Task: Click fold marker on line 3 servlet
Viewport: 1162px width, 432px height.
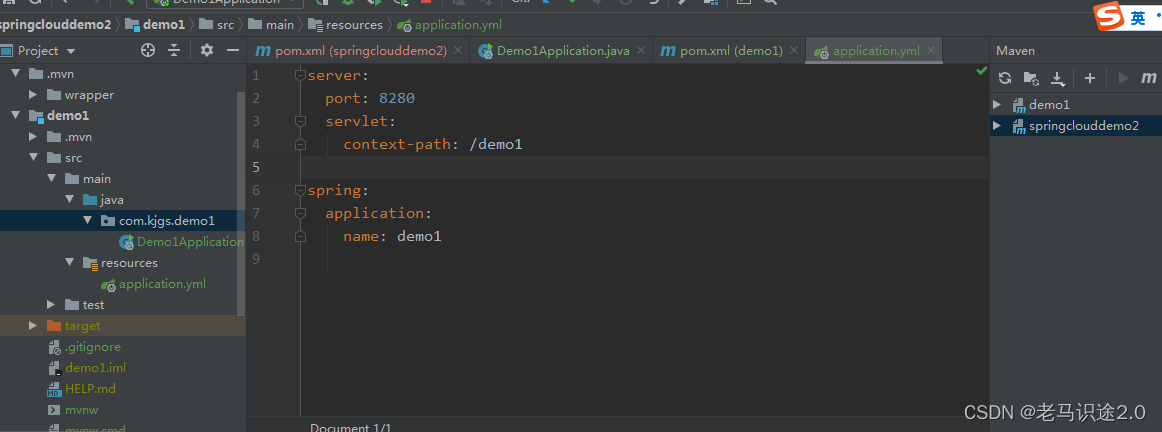Action: click(300, 121)
